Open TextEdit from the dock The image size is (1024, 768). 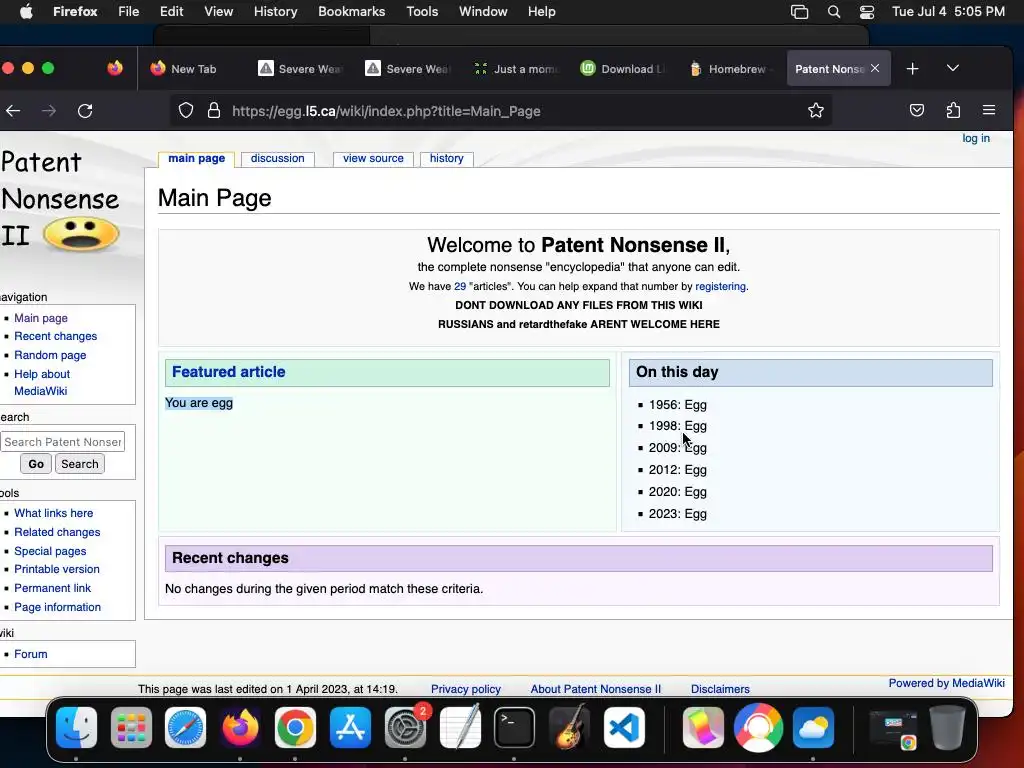(x=460, y=727)
